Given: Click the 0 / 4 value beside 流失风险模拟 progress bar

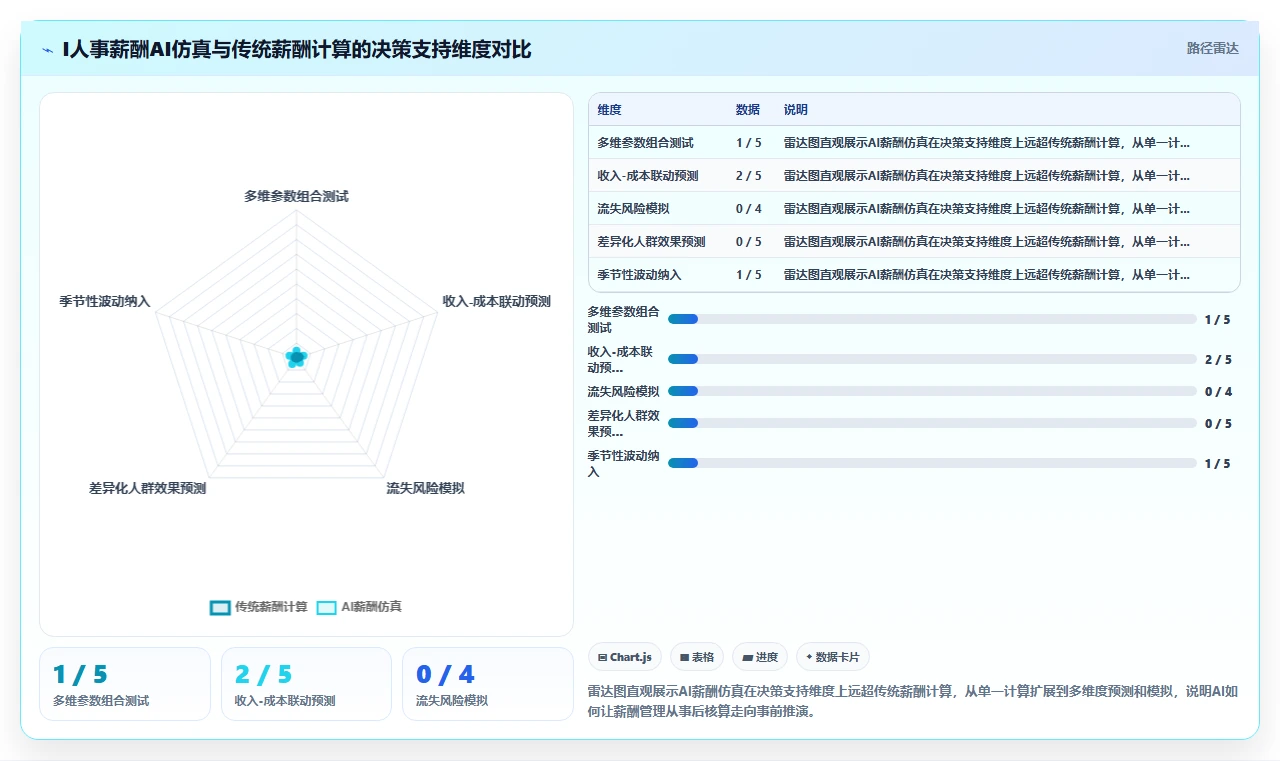Looking at the screenshot, I should (x=1218, y=392).
